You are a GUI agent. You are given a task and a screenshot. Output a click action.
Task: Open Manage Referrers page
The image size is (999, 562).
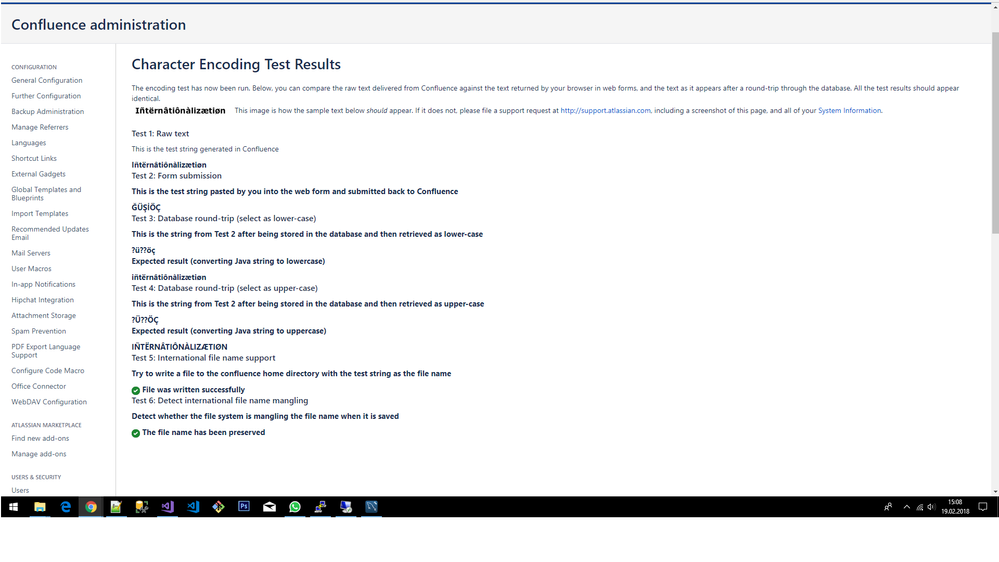click(40, 127)
